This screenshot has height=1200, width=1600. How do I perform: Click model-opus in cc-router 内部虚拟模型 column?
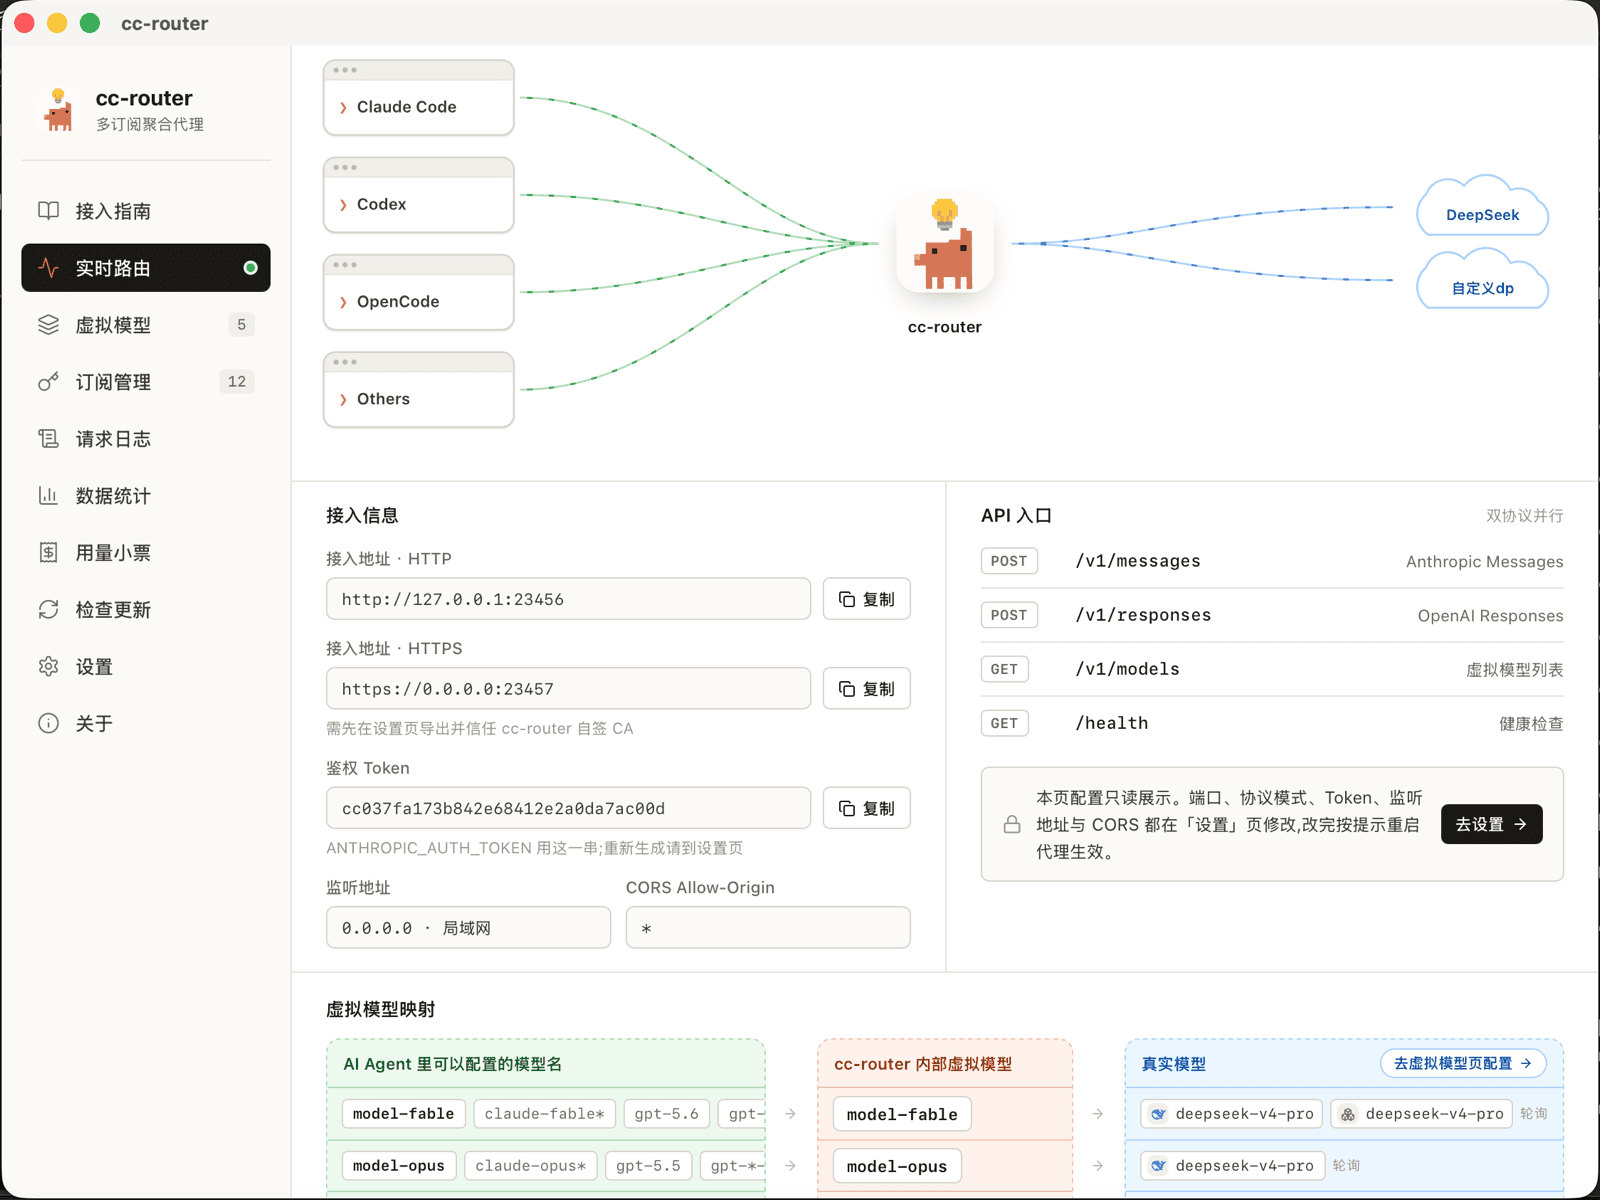pos(897,1166)
